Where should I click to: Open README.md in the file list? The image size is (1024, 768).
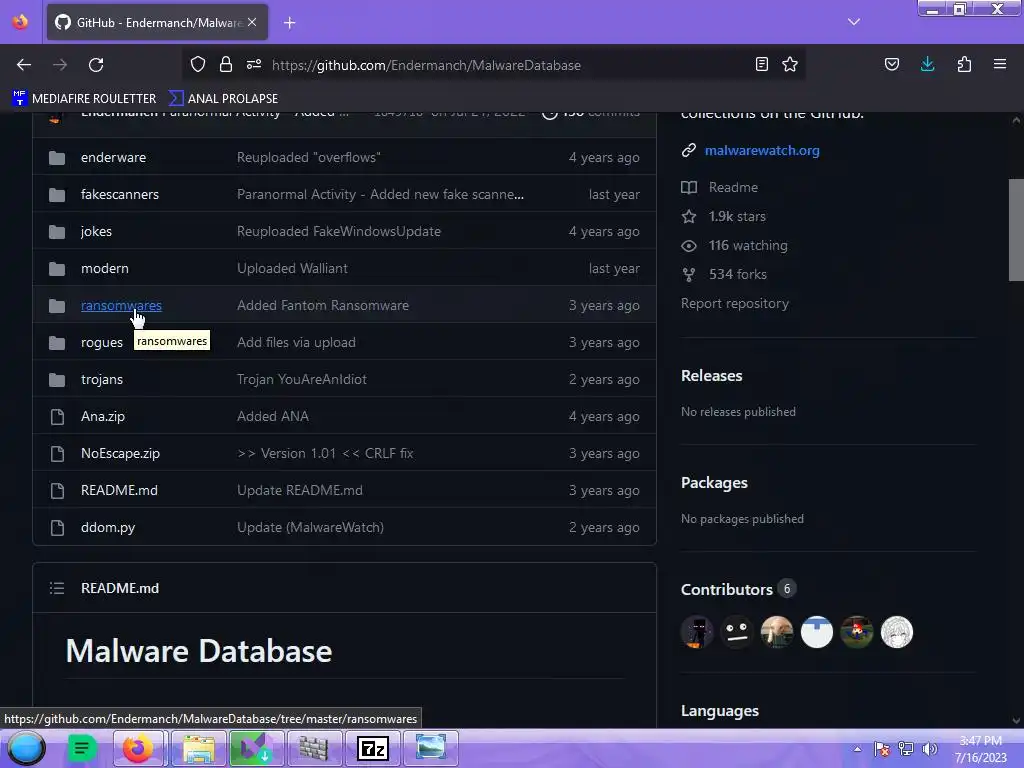point(120,490)
